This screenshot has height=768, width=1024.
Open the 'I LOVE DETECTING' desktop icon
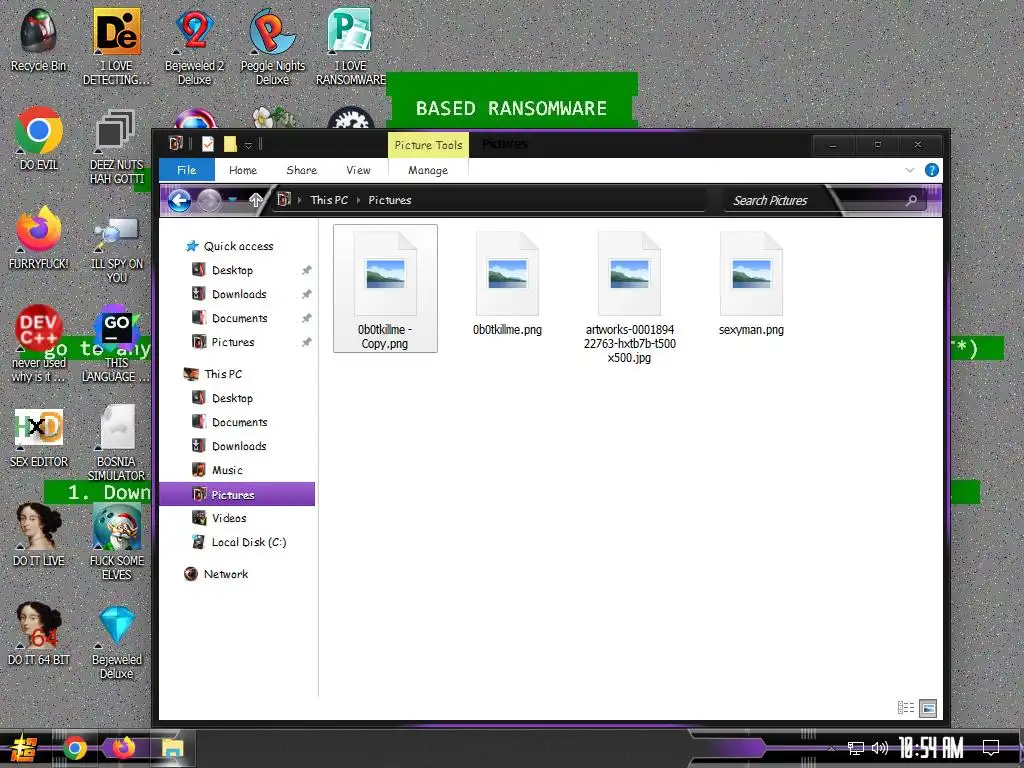click(x=116, y=46)
